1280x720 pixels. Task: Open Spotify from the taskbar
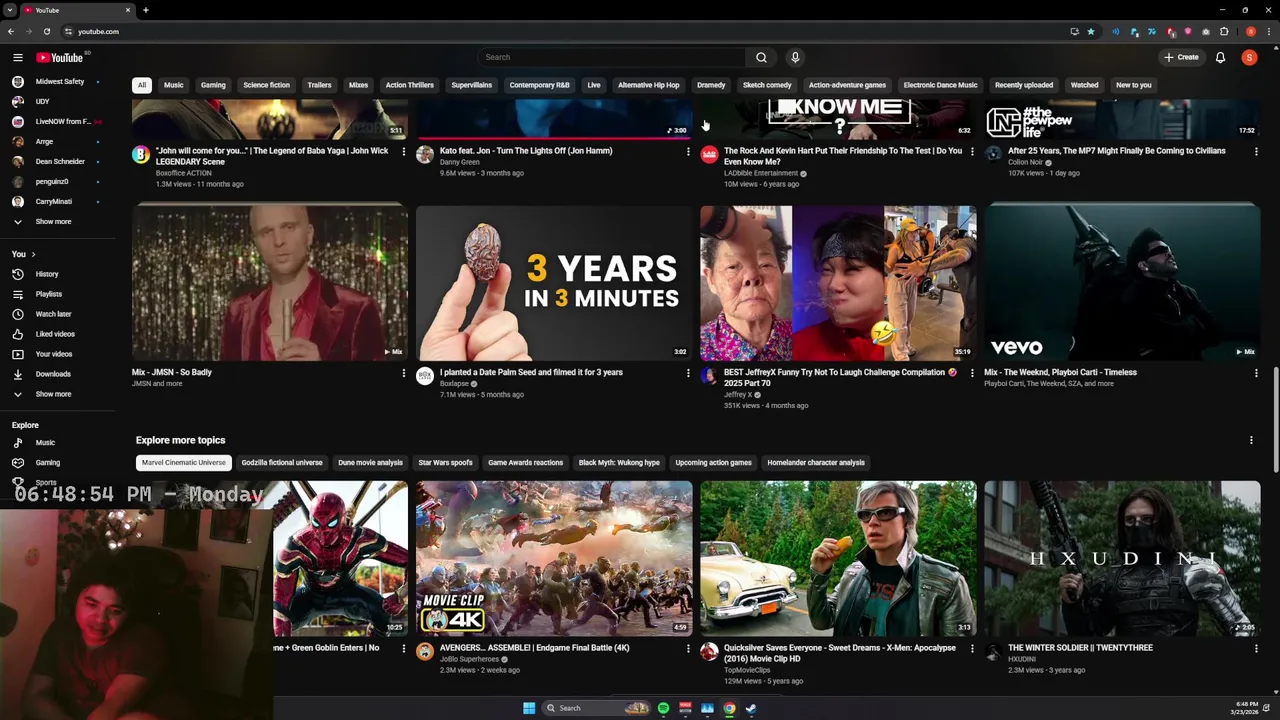click(x=663, y=708)
